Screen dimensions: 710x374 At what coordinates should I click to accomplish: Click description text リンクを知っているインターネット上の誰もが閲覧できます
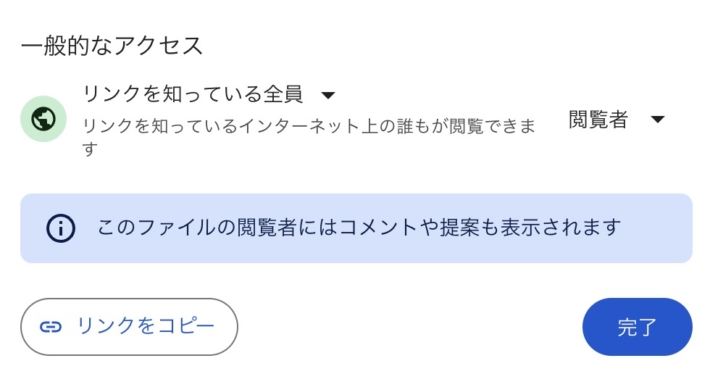[309, 137]
